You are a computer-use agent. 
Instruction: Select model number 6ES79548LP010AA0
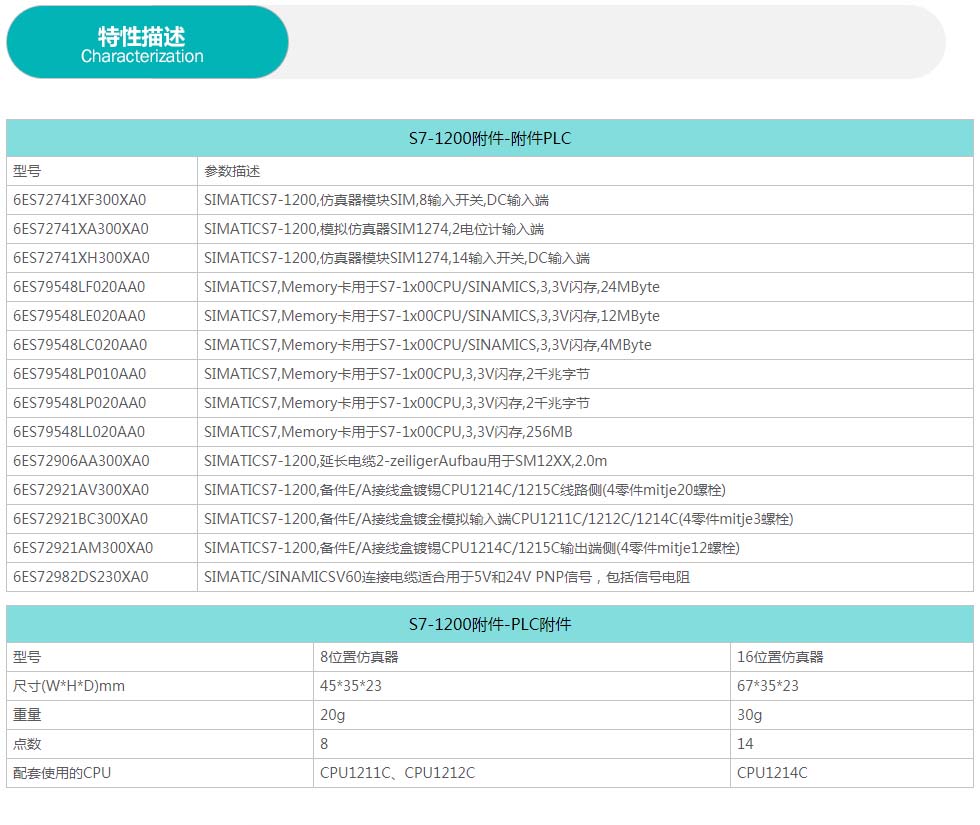click(79, 374)
